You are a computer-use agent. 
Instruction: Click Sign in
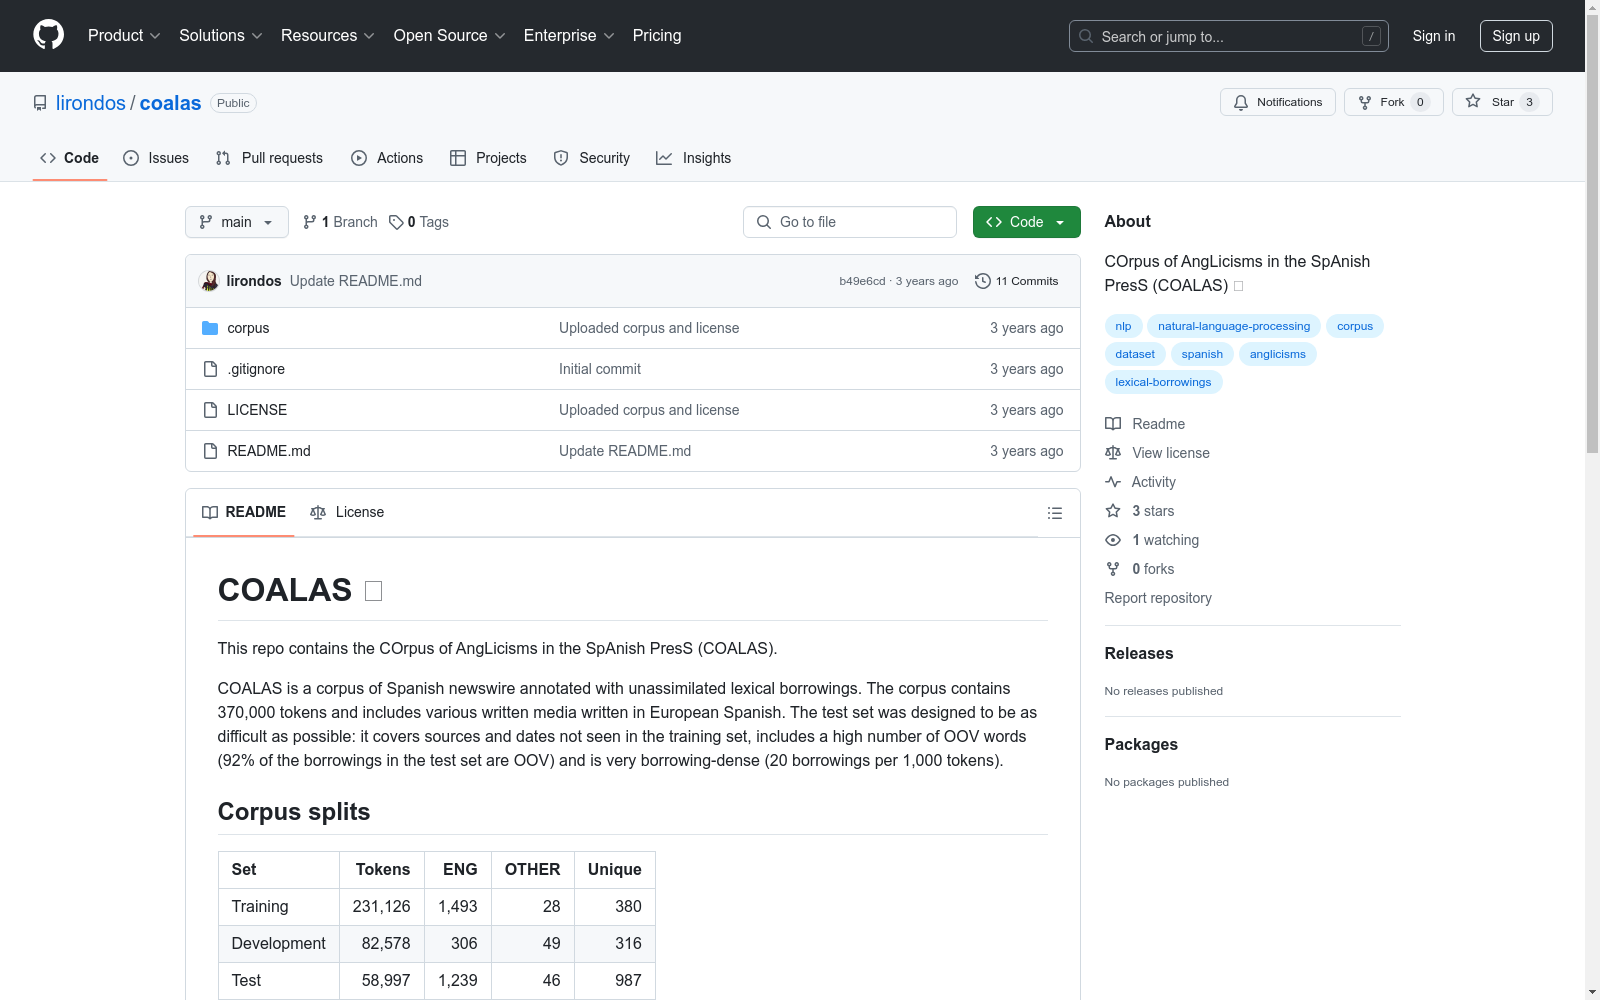coord(1434,36)
